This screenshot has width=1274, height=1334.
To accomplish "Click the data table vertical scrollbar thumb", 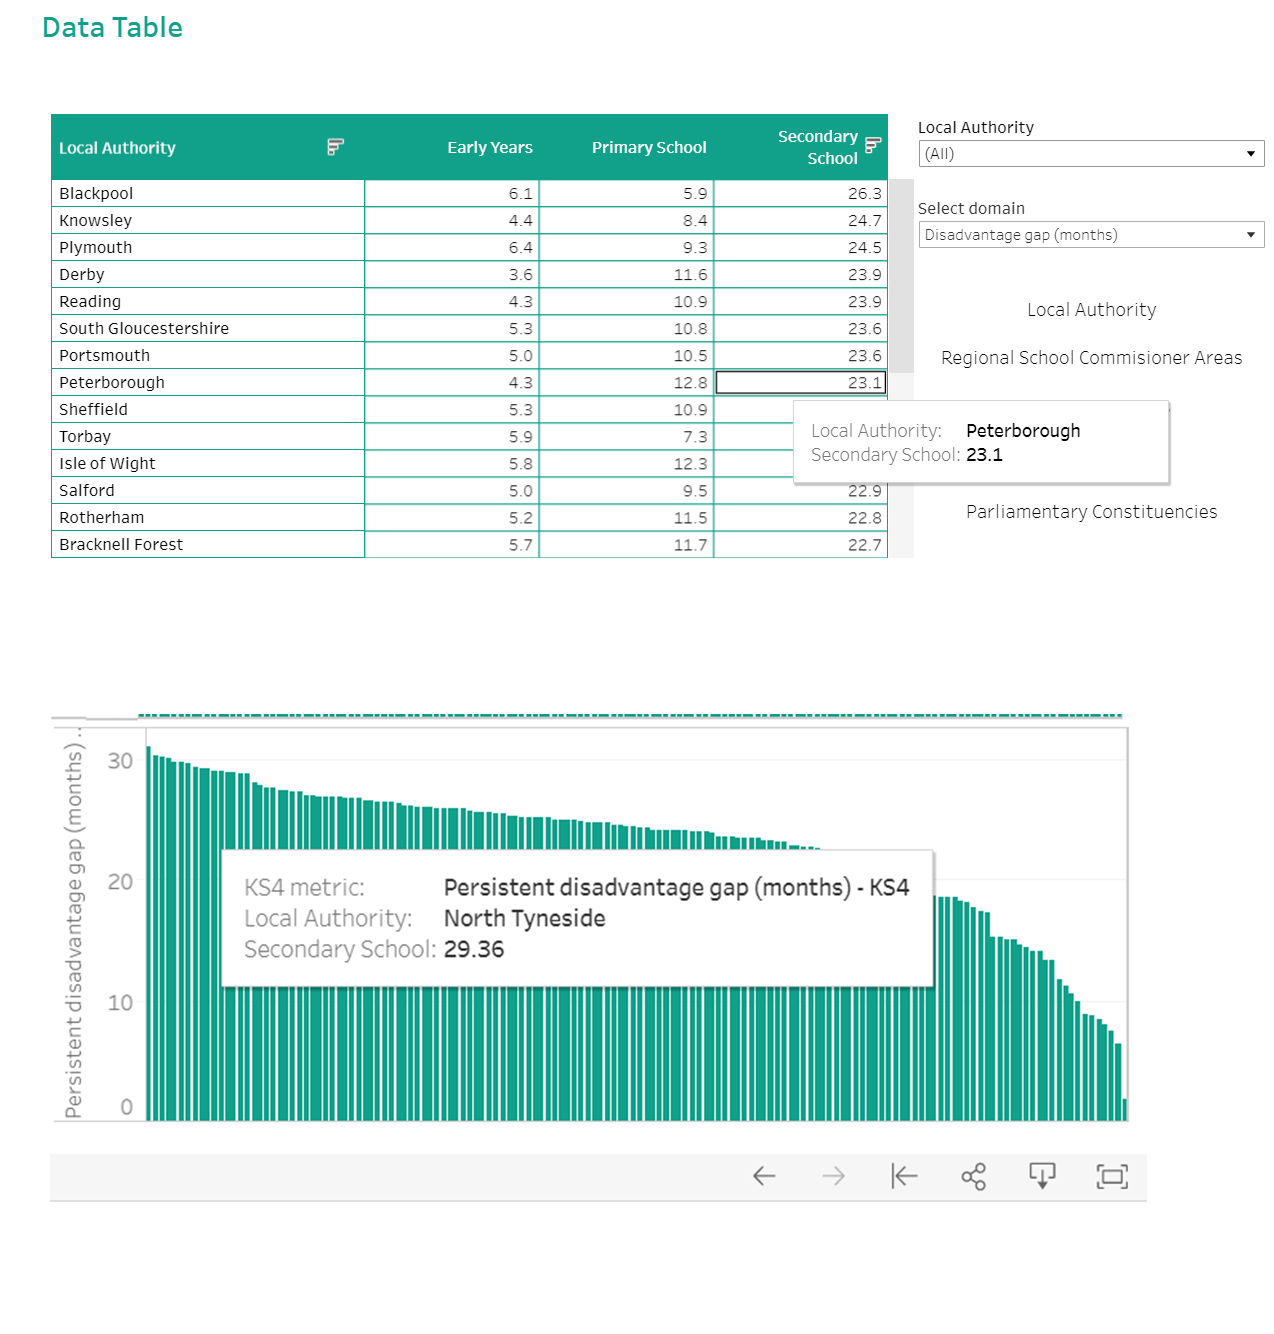I will (902, 276).
